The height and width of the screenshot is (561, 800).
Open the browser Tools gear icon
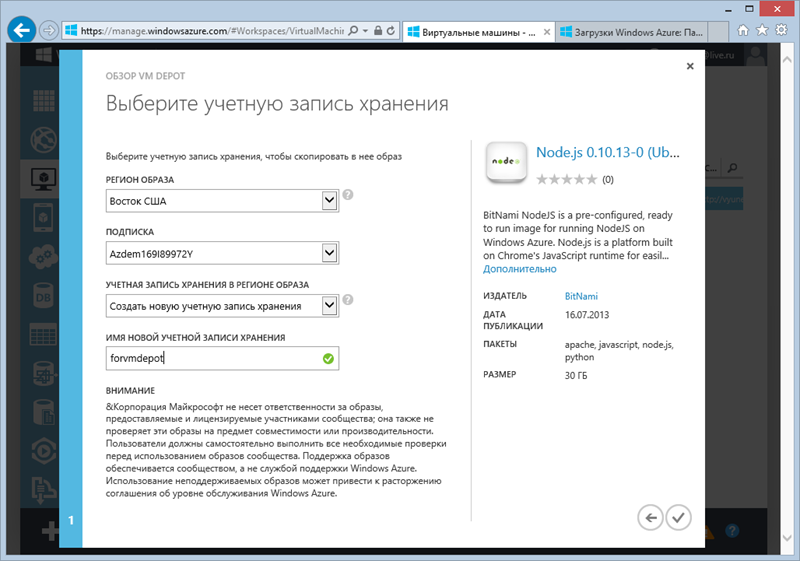[x=781, y=30]
